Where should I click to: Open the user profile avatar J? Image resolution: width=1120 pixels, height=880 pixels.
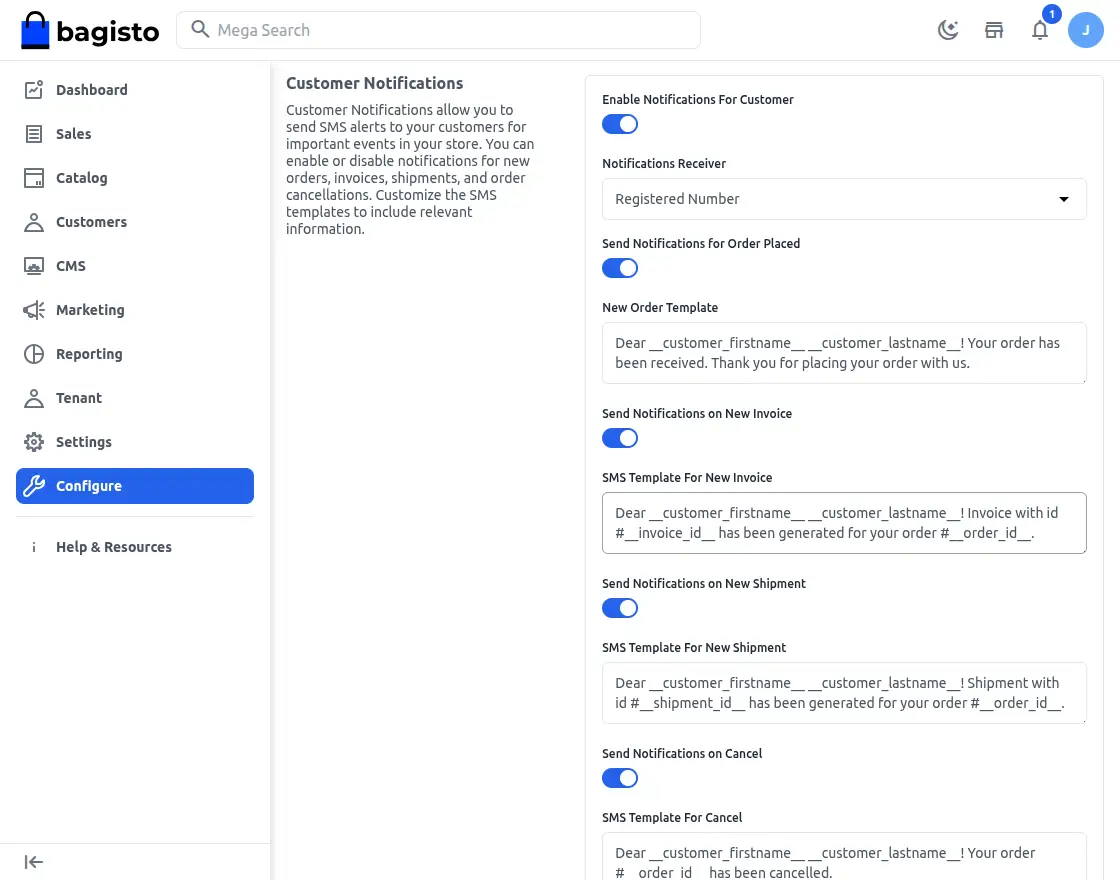point(1086,30)
